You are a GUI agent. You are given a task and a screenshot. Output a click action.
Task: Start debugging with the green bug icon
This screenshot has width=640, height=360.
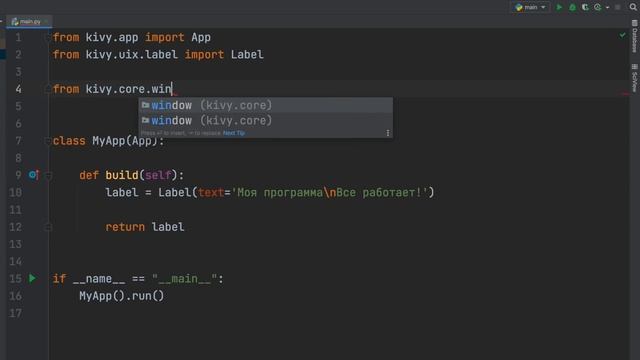(x=572, y=7)
